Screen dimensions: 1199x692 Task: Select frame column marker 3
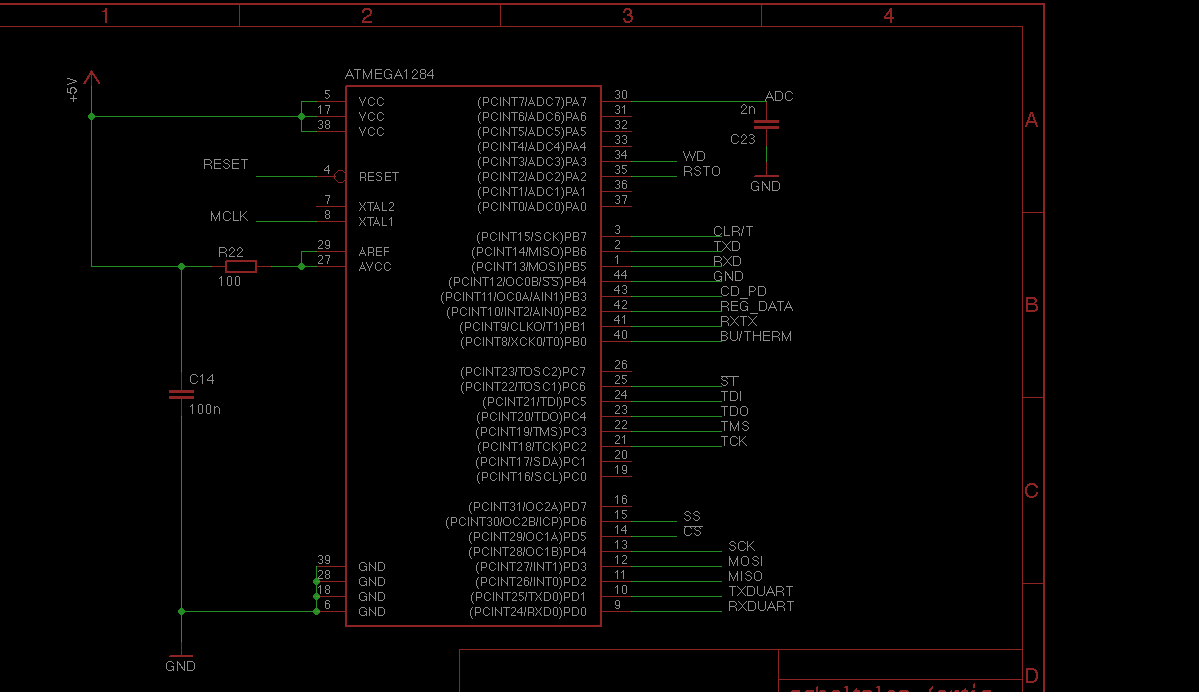[628, 15]
